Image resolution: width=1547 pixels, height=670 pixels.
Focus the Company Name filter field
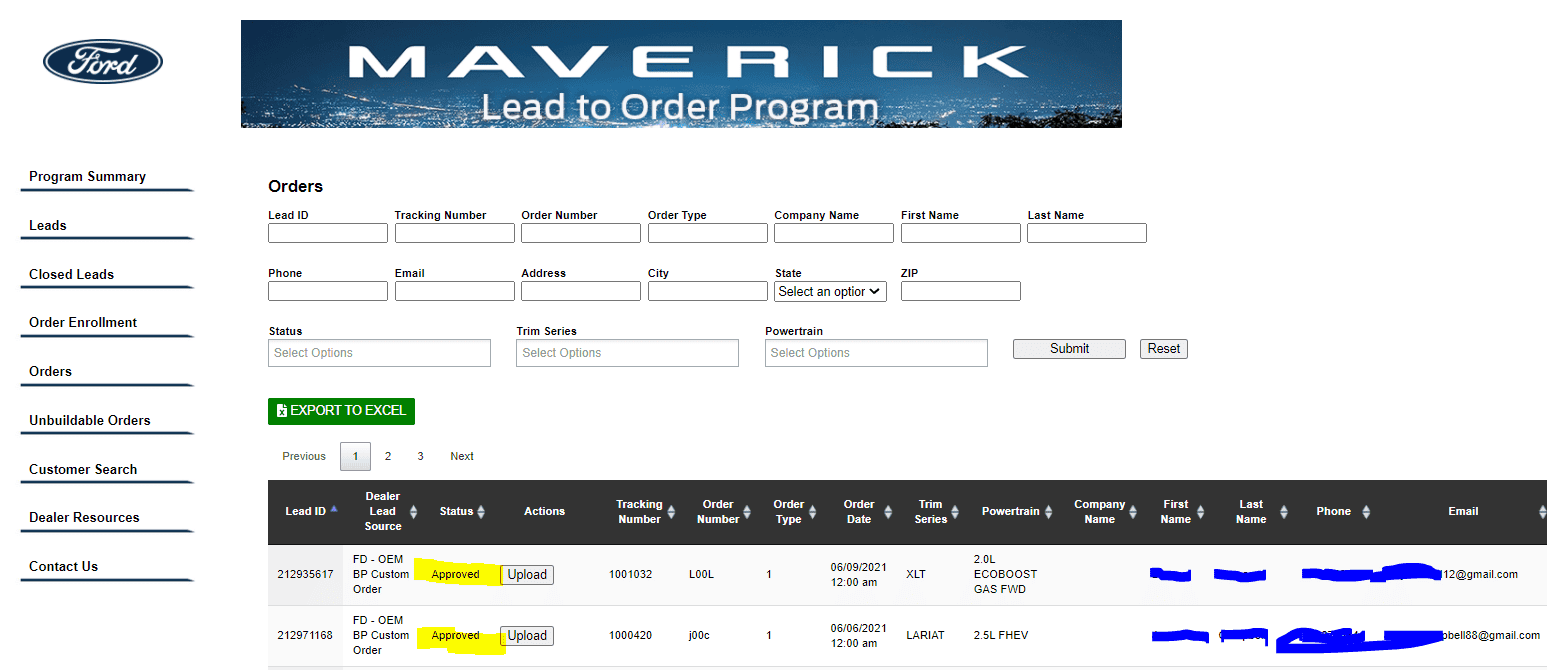(834, 233)
